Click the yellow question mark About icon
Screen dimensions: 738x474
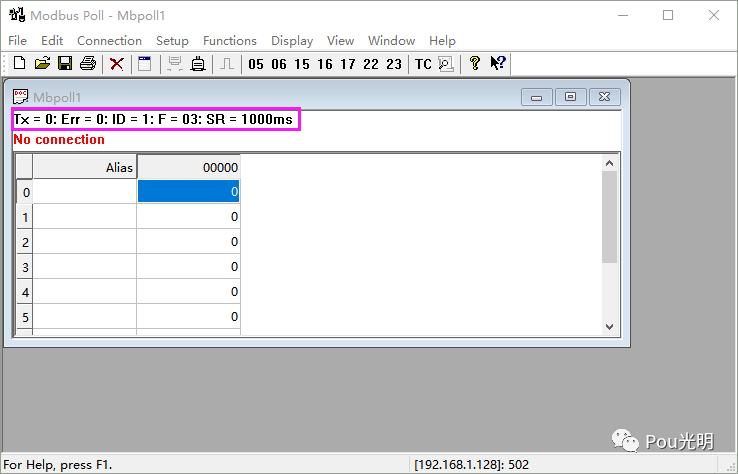tap(474, 63)
